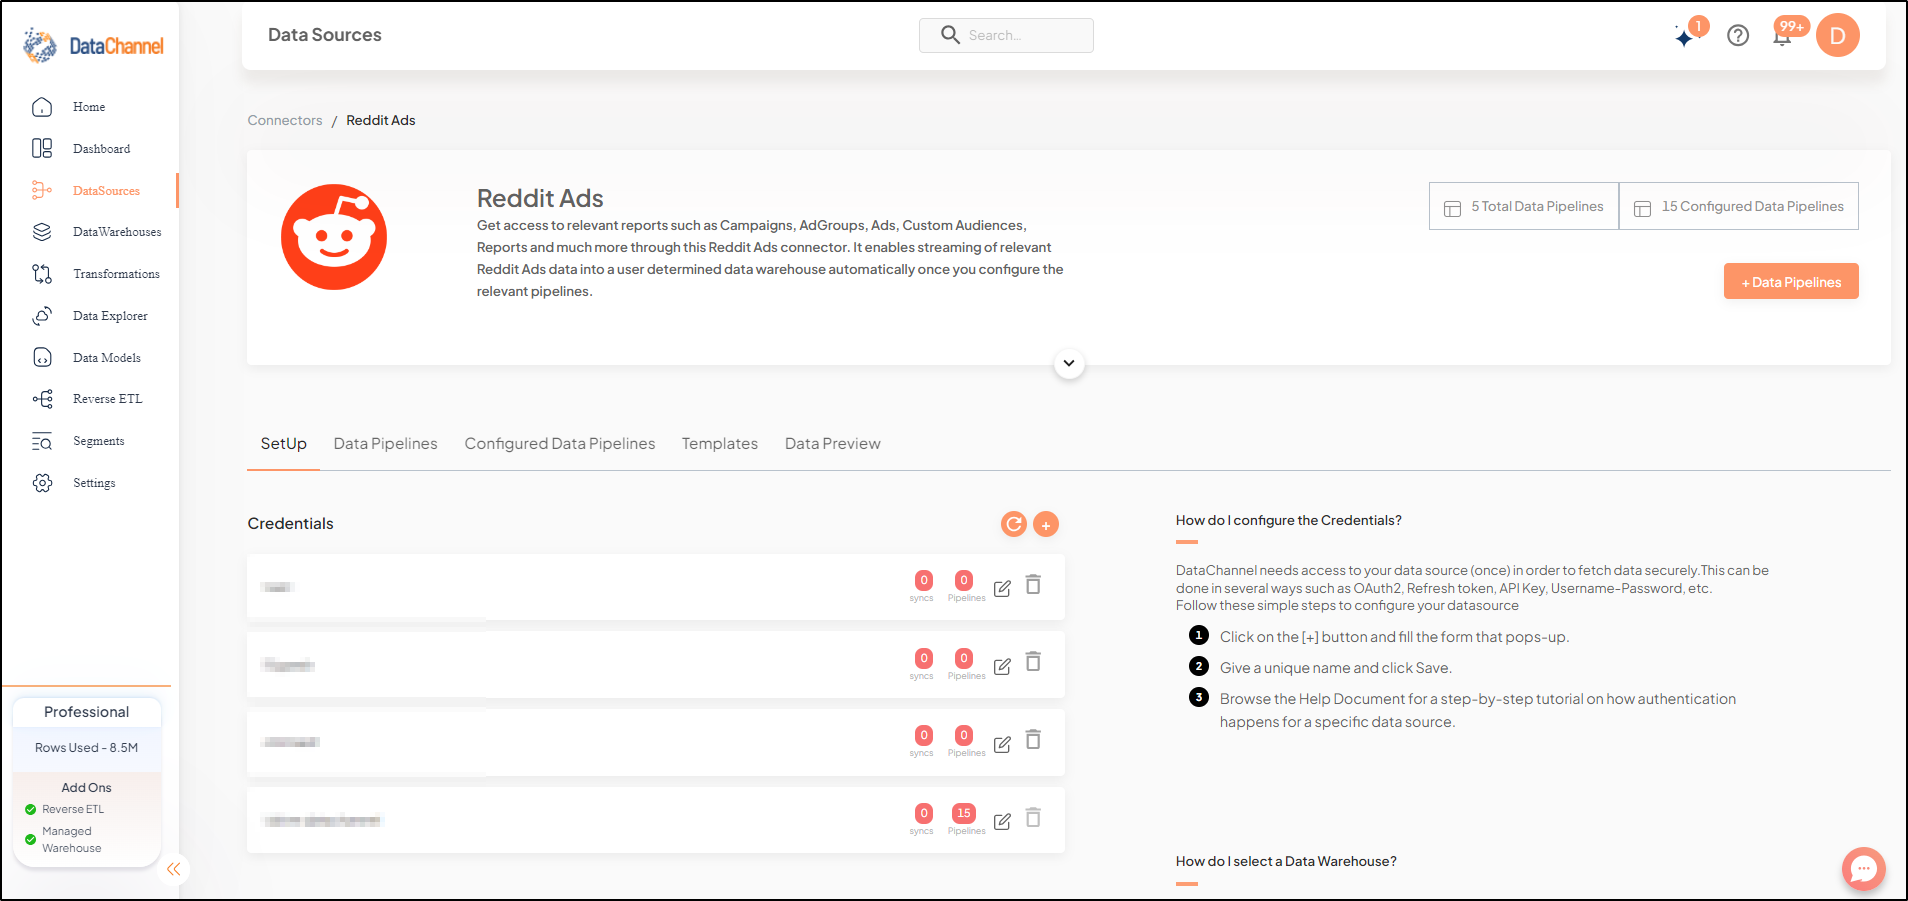Delete the third credential in the list
Image resolution: width=1908 pixels, height=901 pixels.
click(1034, 740)
